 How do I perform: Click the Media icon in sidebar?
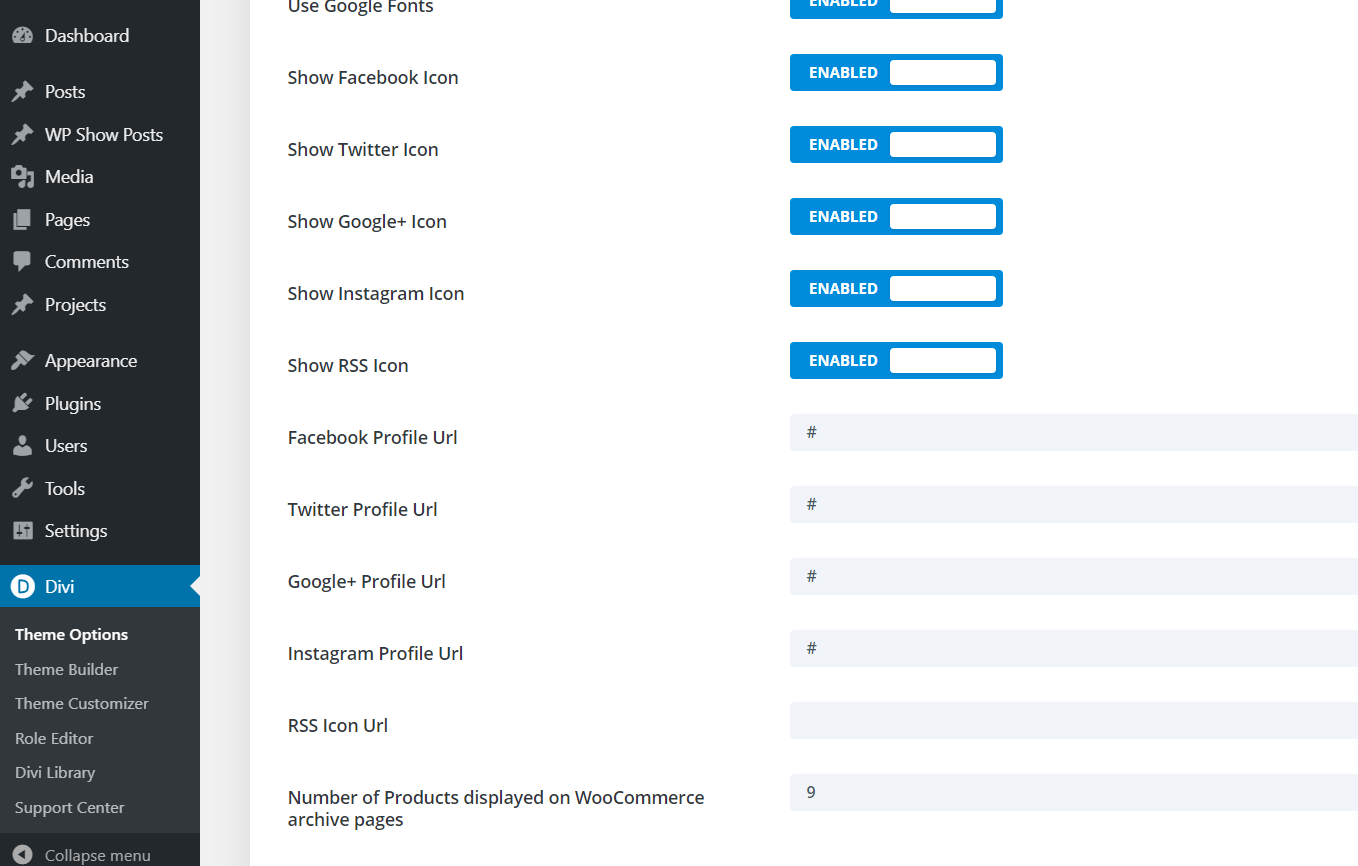[22, 177]
